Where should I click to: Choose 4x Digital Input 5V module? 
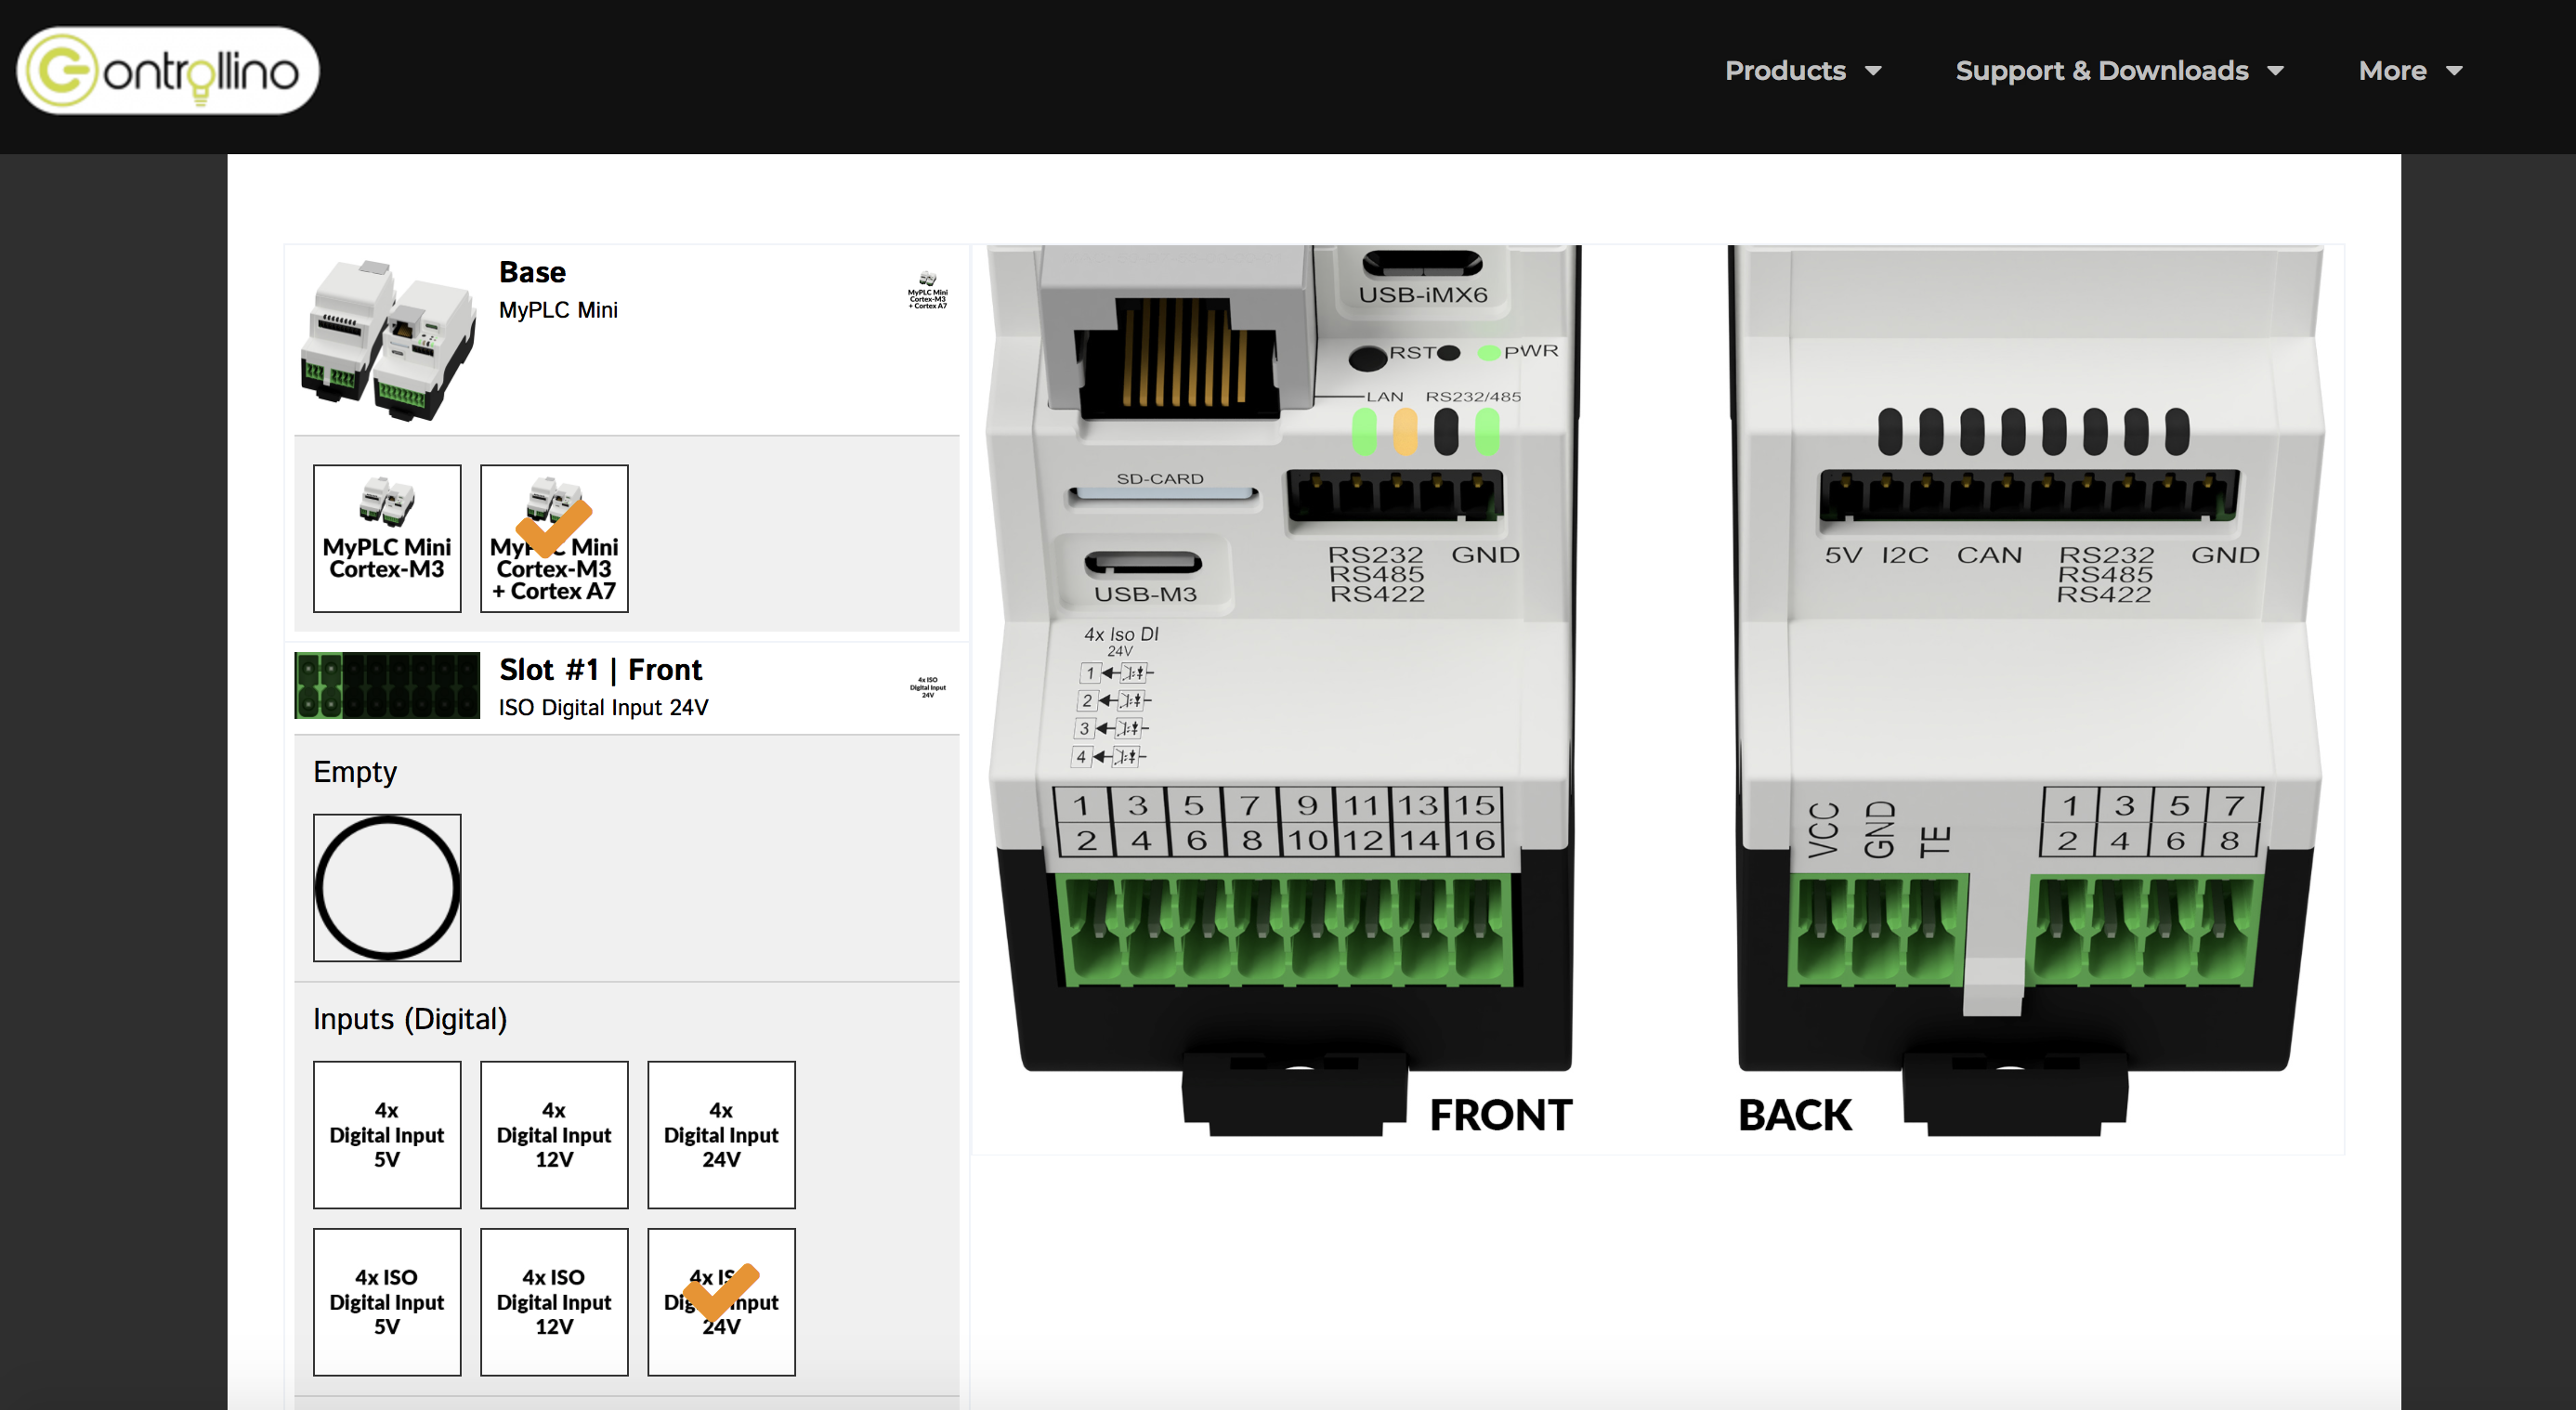point(387,1135)
